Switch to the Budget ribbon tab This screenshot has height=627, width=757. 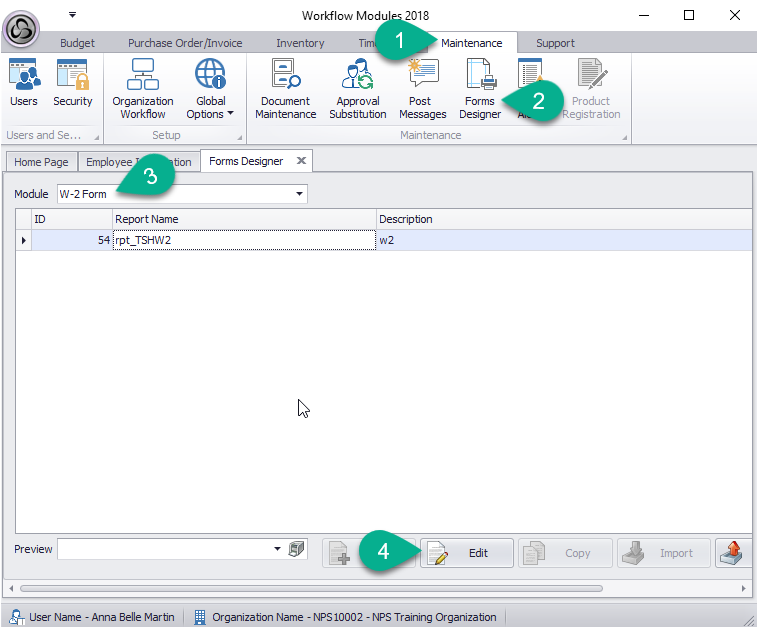[77, 43]
